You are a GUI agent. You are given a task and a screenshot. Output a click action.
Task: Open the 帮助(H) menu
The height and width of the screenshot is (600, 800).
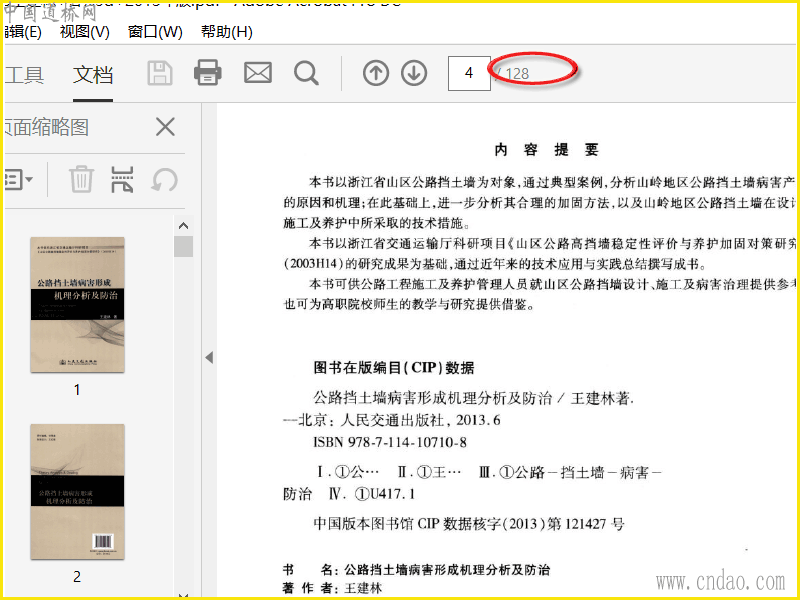(227, 32)
